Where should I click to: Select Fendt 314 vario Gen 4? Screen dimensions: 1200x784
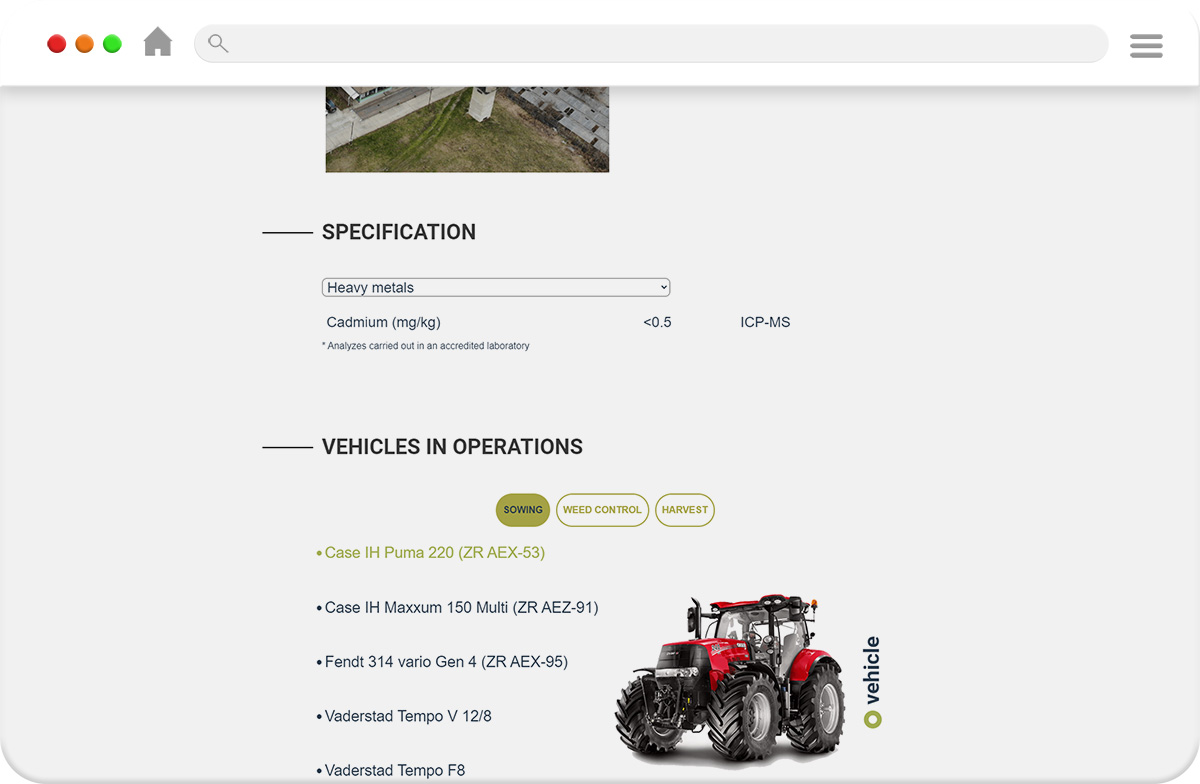445,661
